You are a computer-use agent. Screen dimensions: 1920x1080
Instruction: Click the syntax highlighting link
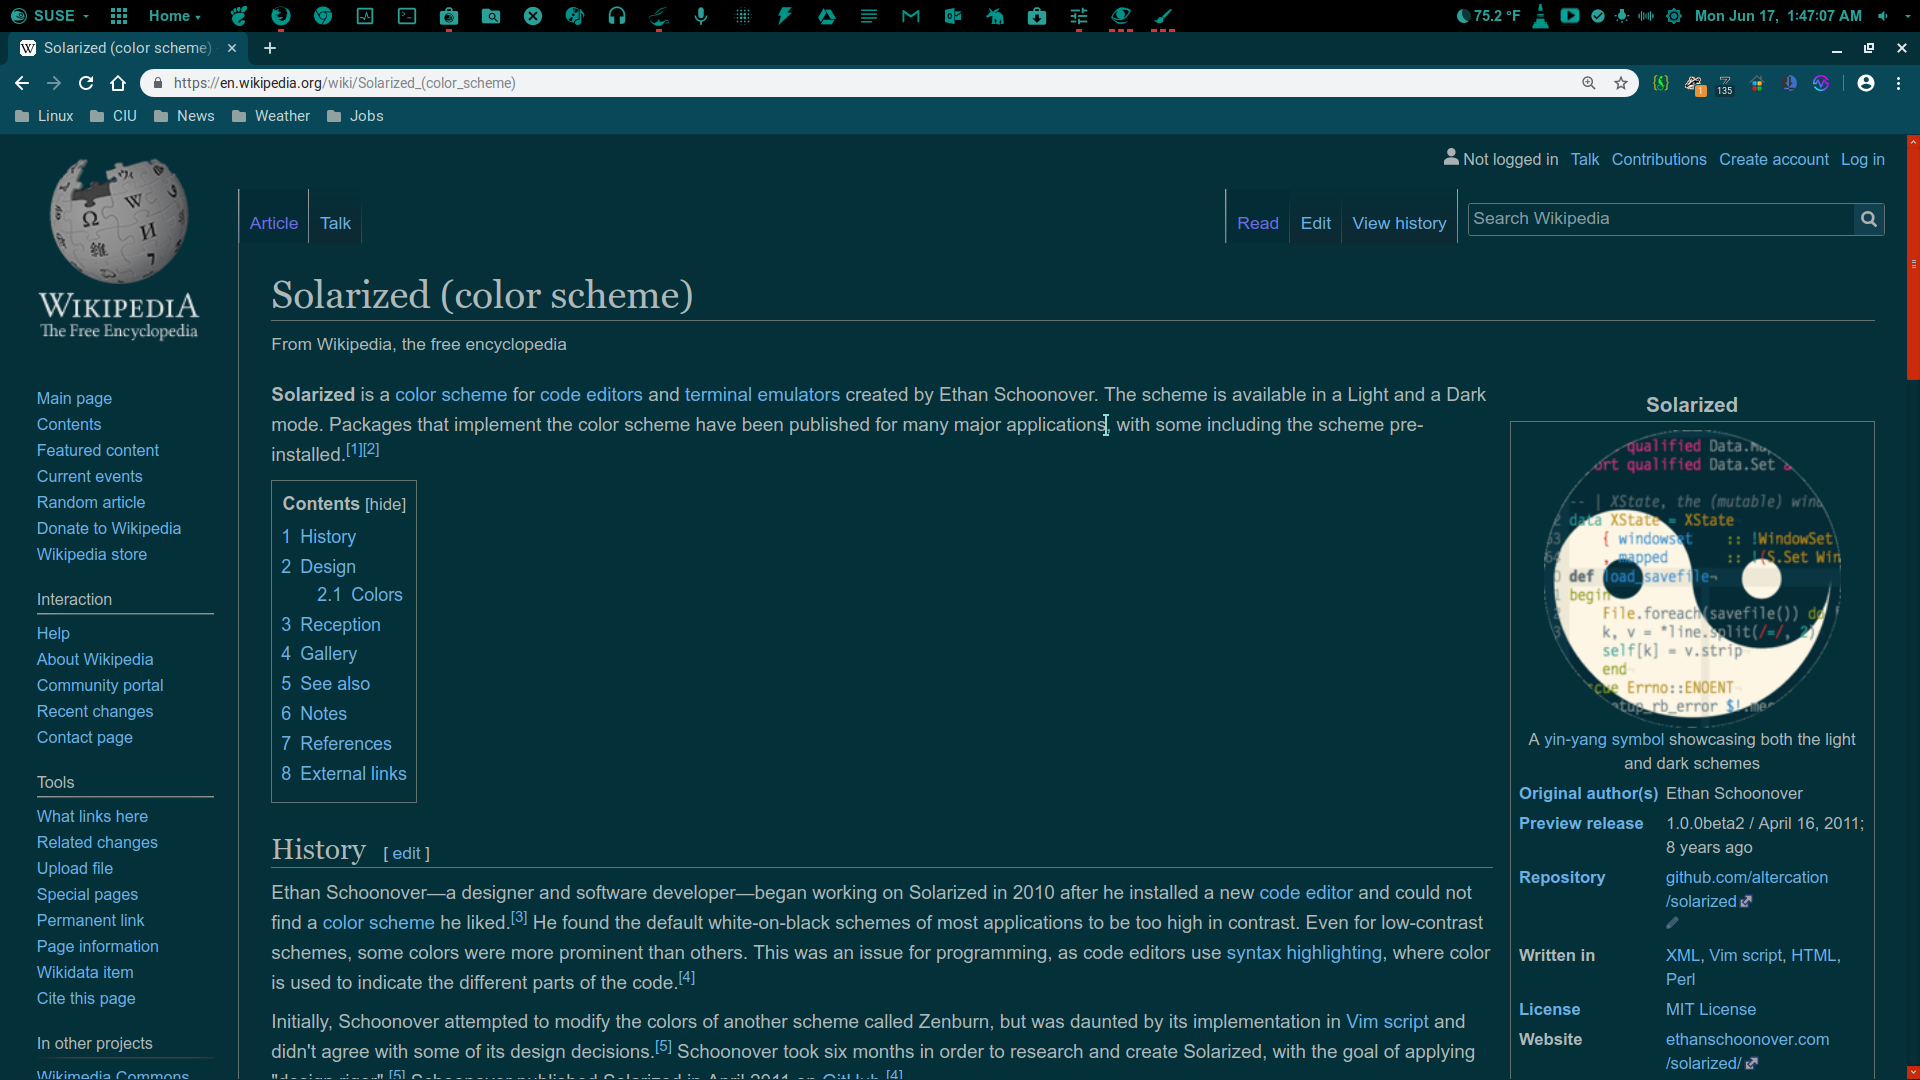(x=1304, y=953)
